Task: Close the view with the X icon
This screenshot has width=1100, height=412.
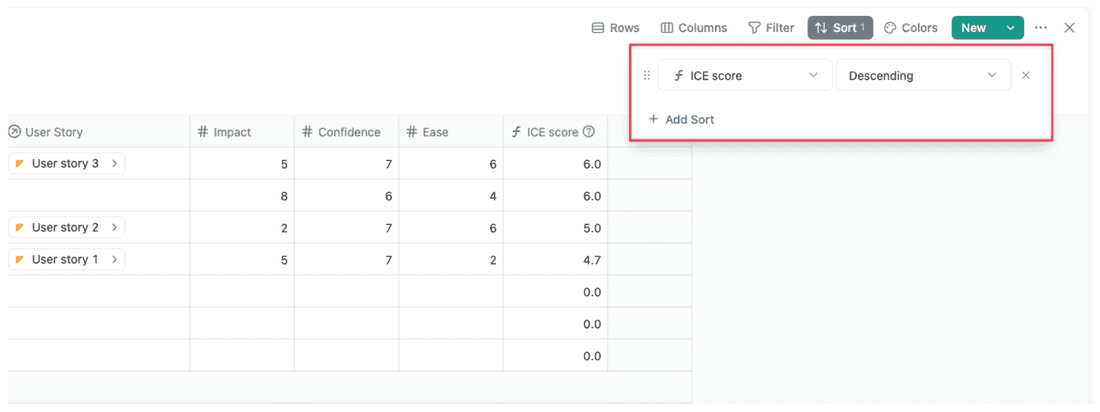Action: click(1069, 28)
